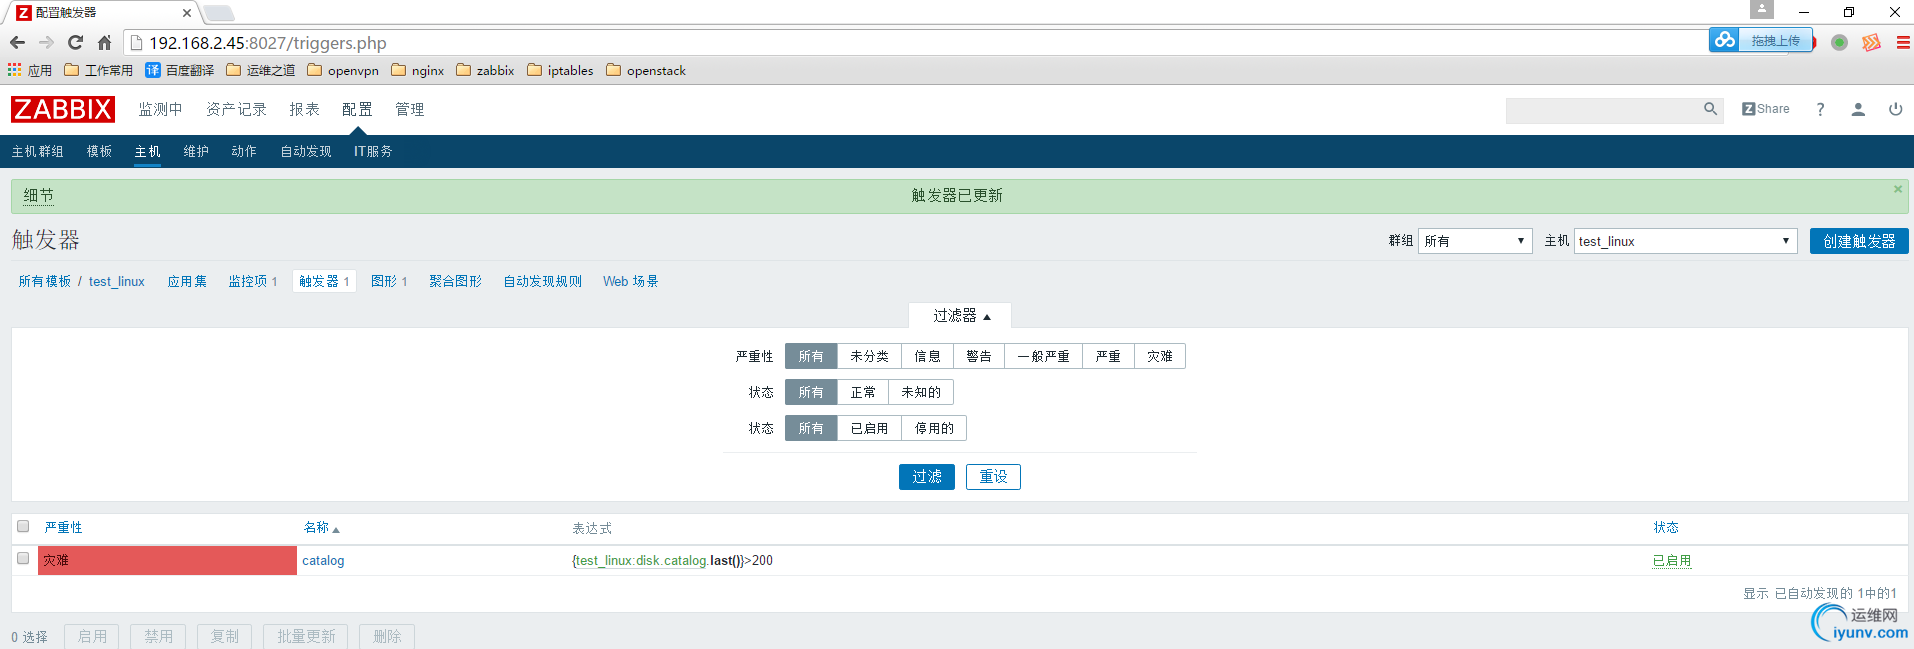Open the openstack bookmarks folder
The height and width of the screenshot is (649, 1914).
pos(646,70)
